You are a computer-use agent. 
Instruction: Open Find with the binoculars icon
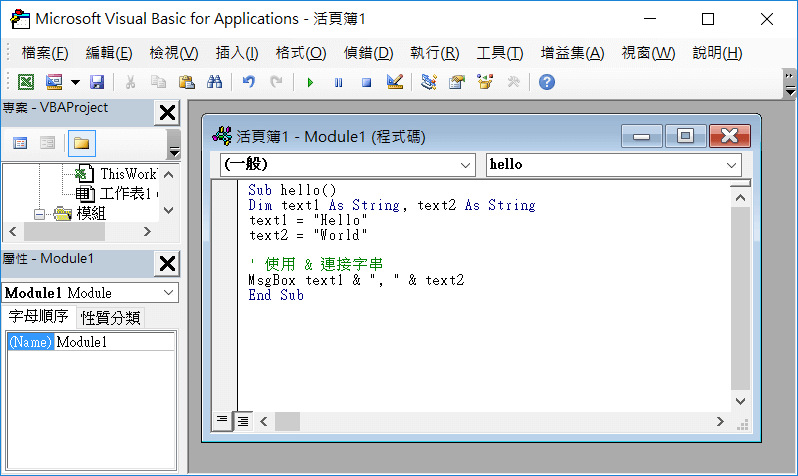point(214,82)
